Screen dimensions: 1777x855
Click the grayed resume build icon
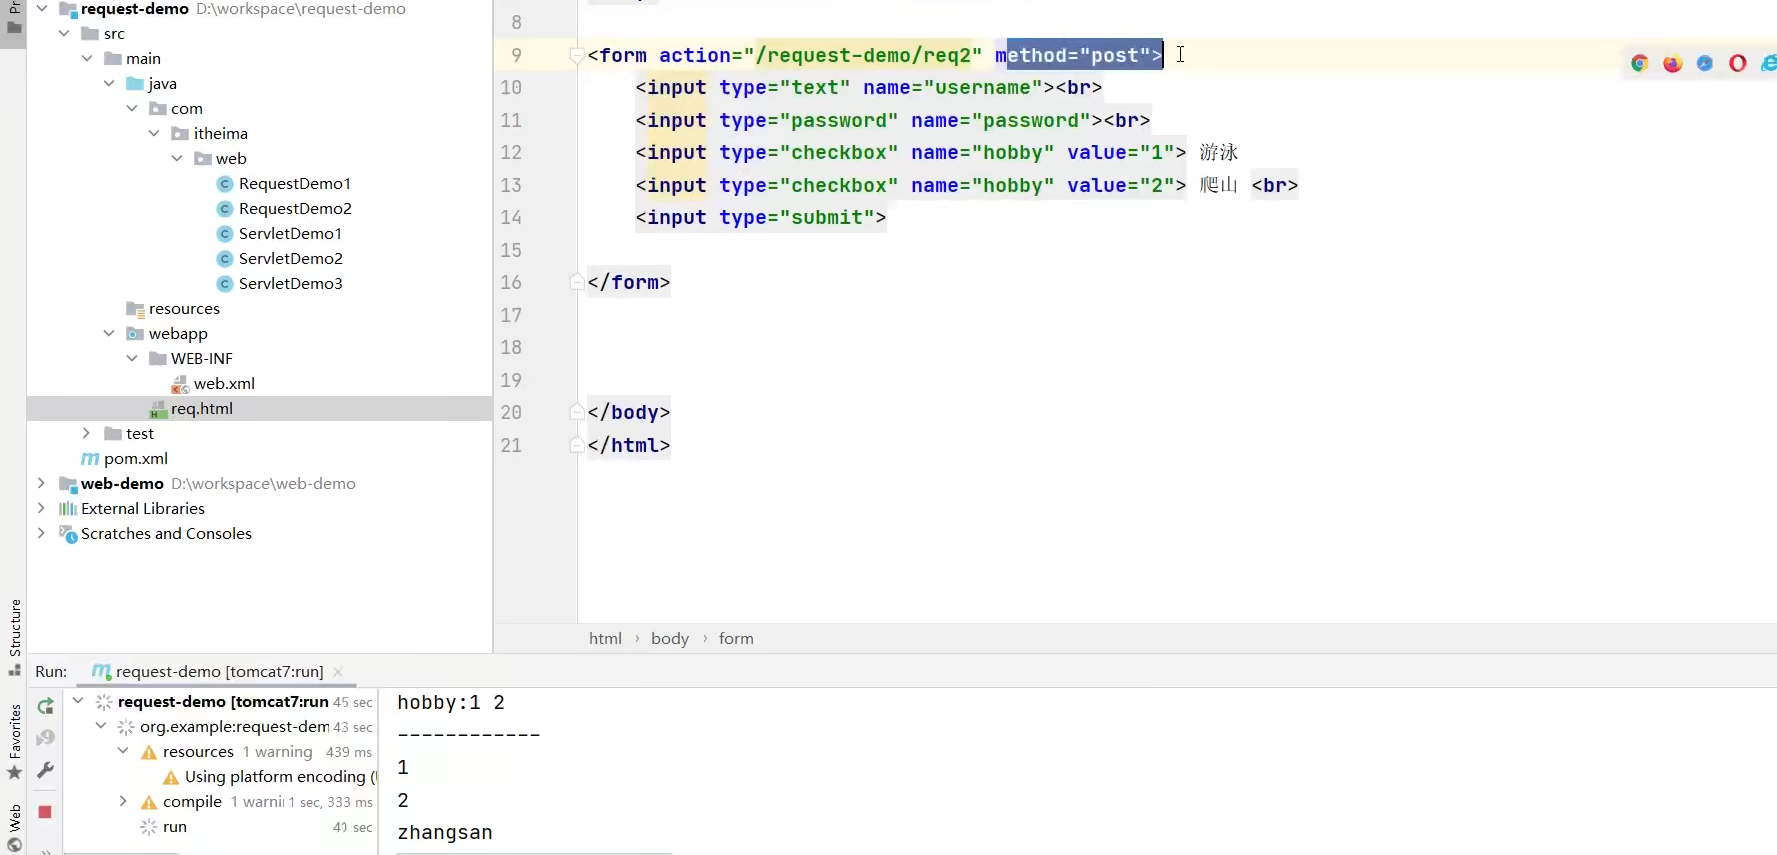pyautogui.click(x=45, y=738)
